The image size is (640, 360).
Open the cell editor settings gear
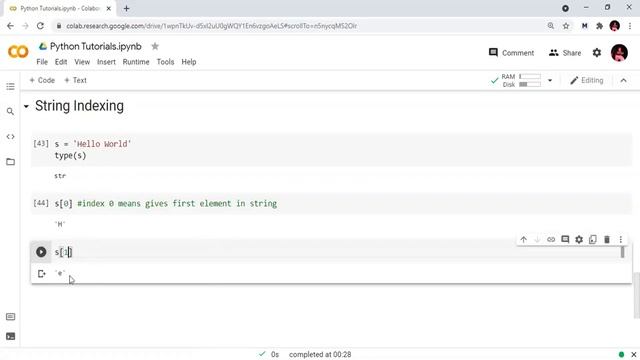579,240
